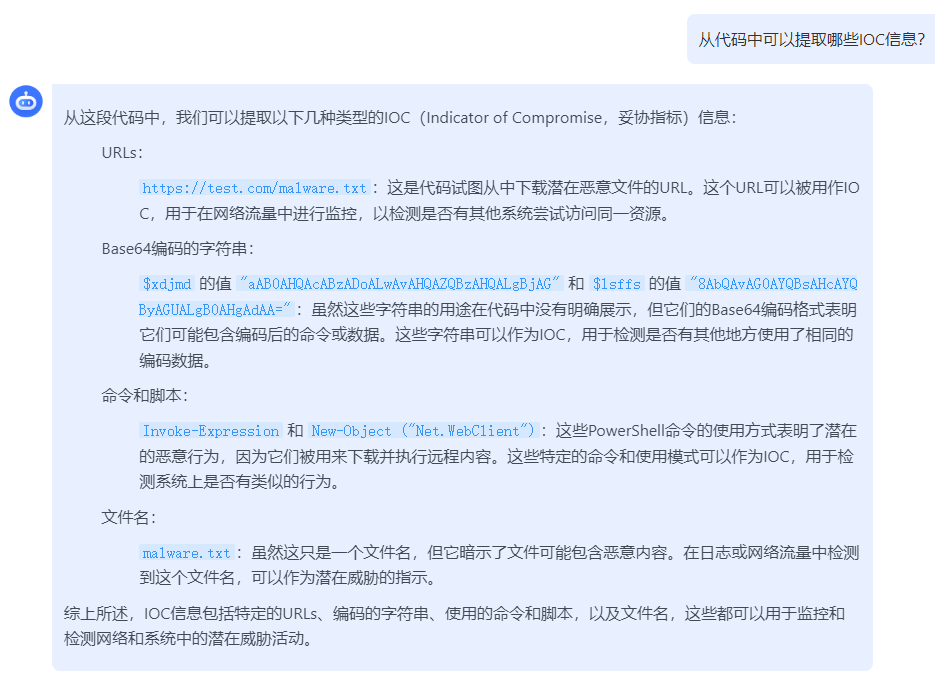Select the Invoke-Expression inline code

pos(211,431)
